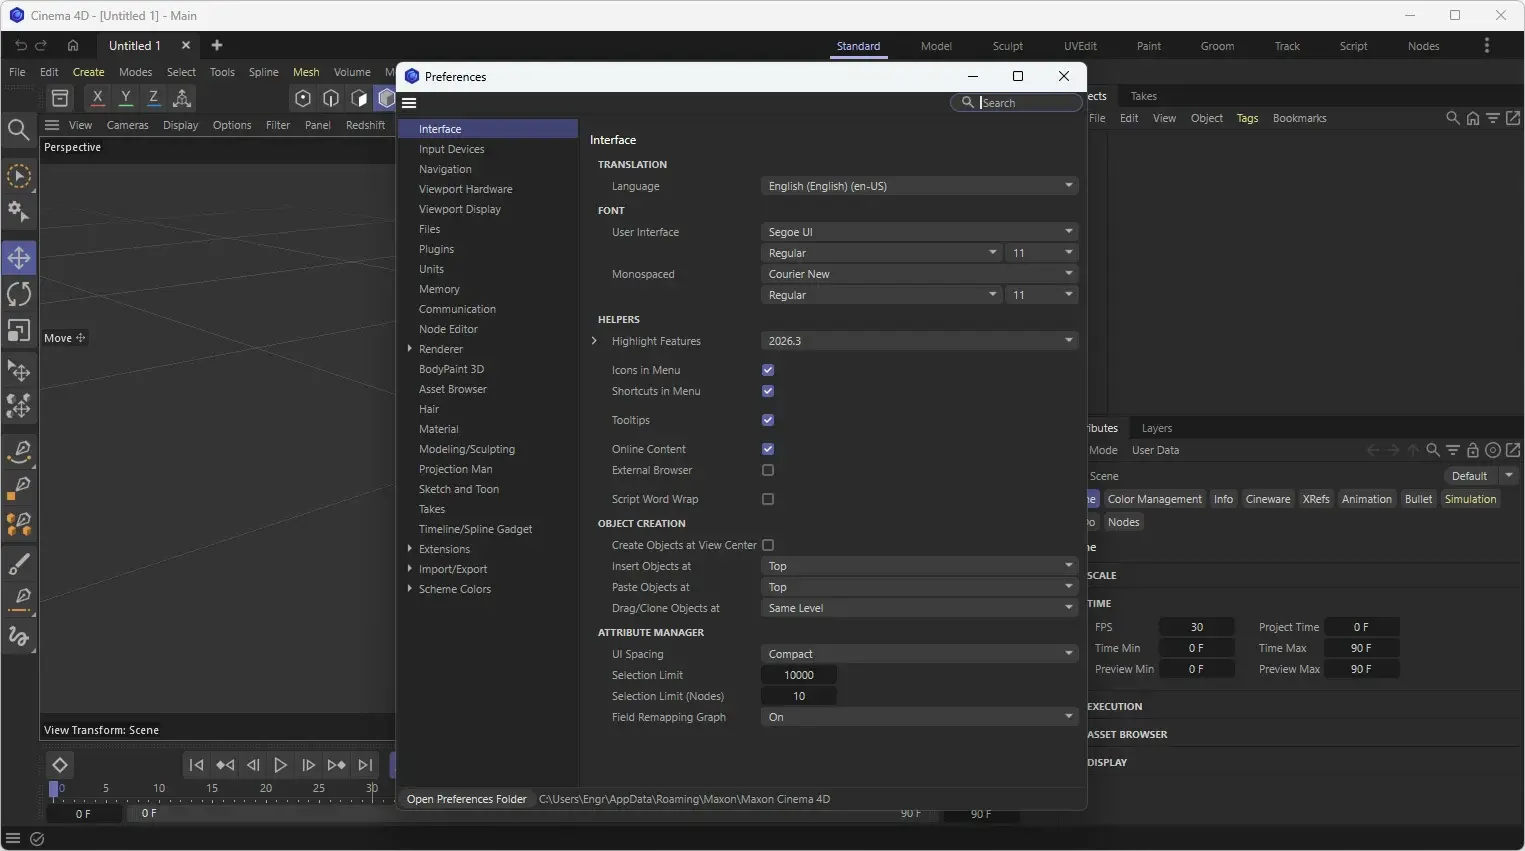Screen dimensions: 1525x851
Task: Switch to the Sculpt layout tab
Action: 1007,46
